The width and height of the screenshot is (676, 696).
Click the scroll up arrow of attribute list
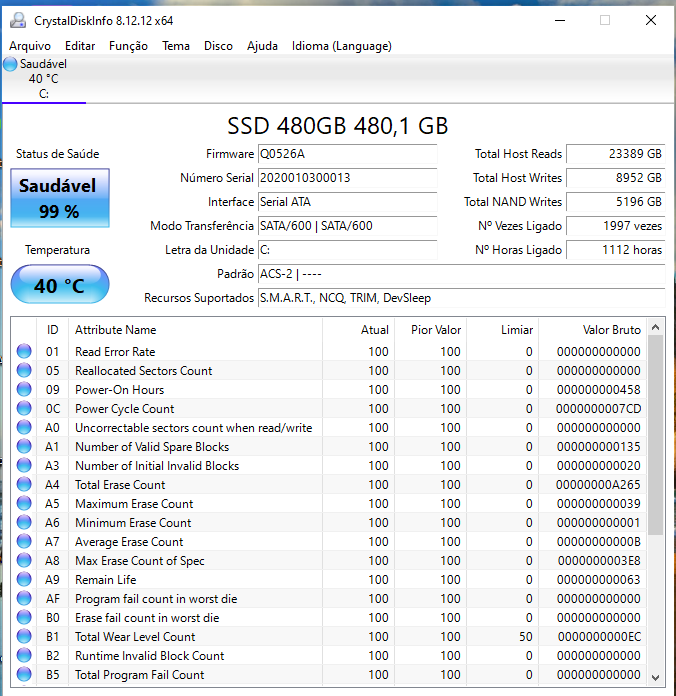[x=655, y=328]
